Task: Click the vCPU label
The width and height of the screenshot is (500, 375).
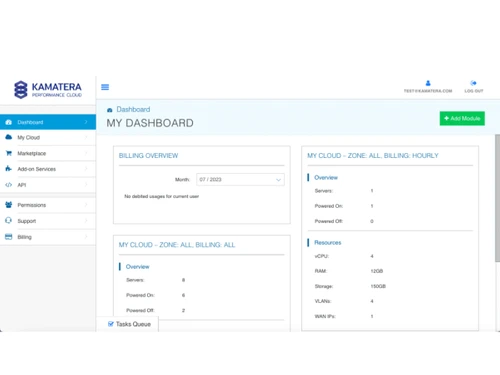Action: pyautogui.click(x=322, y=256)
